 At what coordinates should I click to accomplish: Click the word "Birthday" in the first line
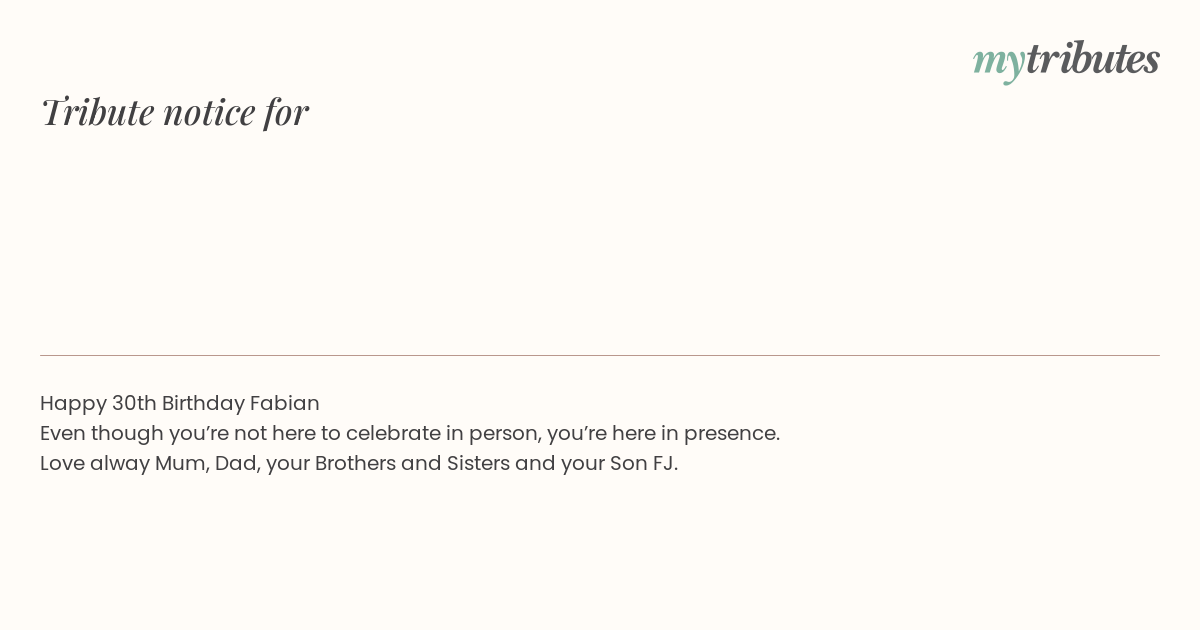click(203, 404)
